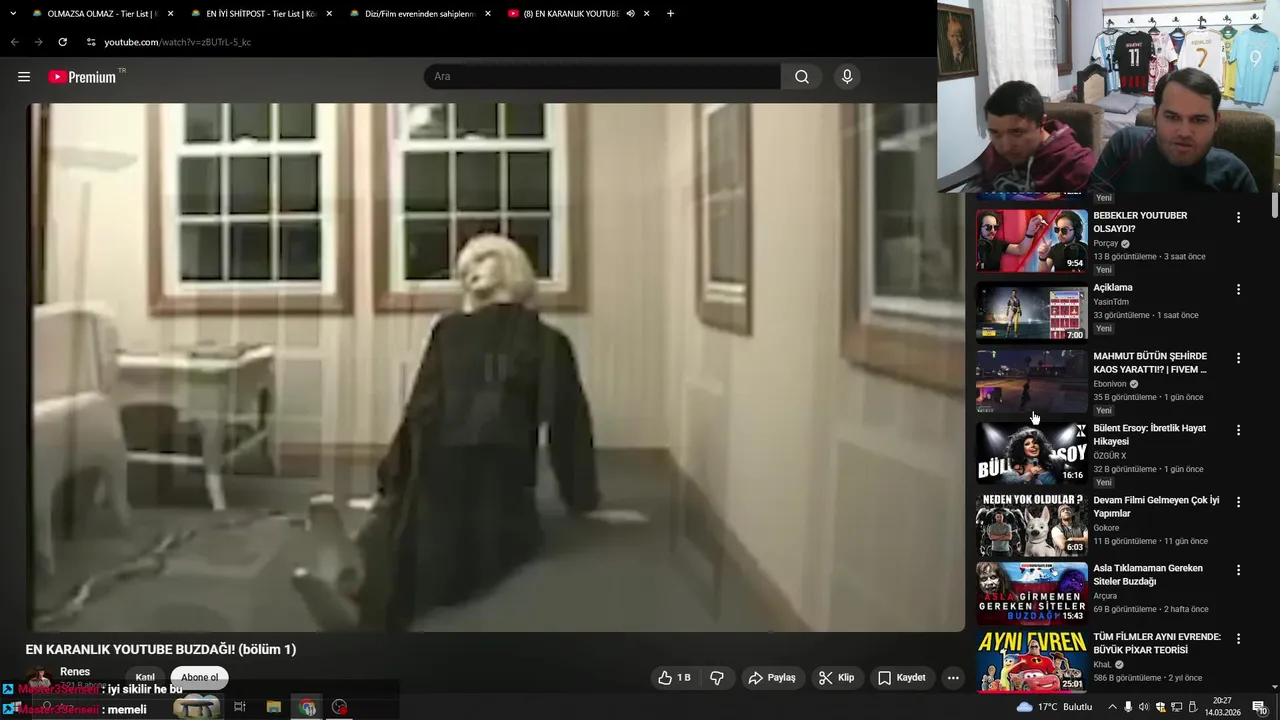Go forward with the browser forward arrow

38,42
